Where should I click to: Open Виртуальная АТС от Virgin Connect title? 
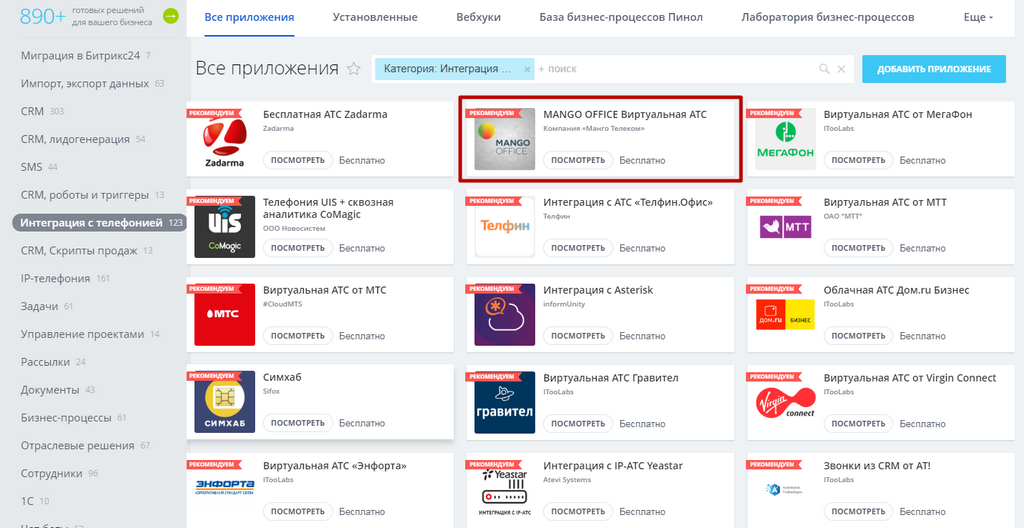pyautogui.click(x=910, y=378)
